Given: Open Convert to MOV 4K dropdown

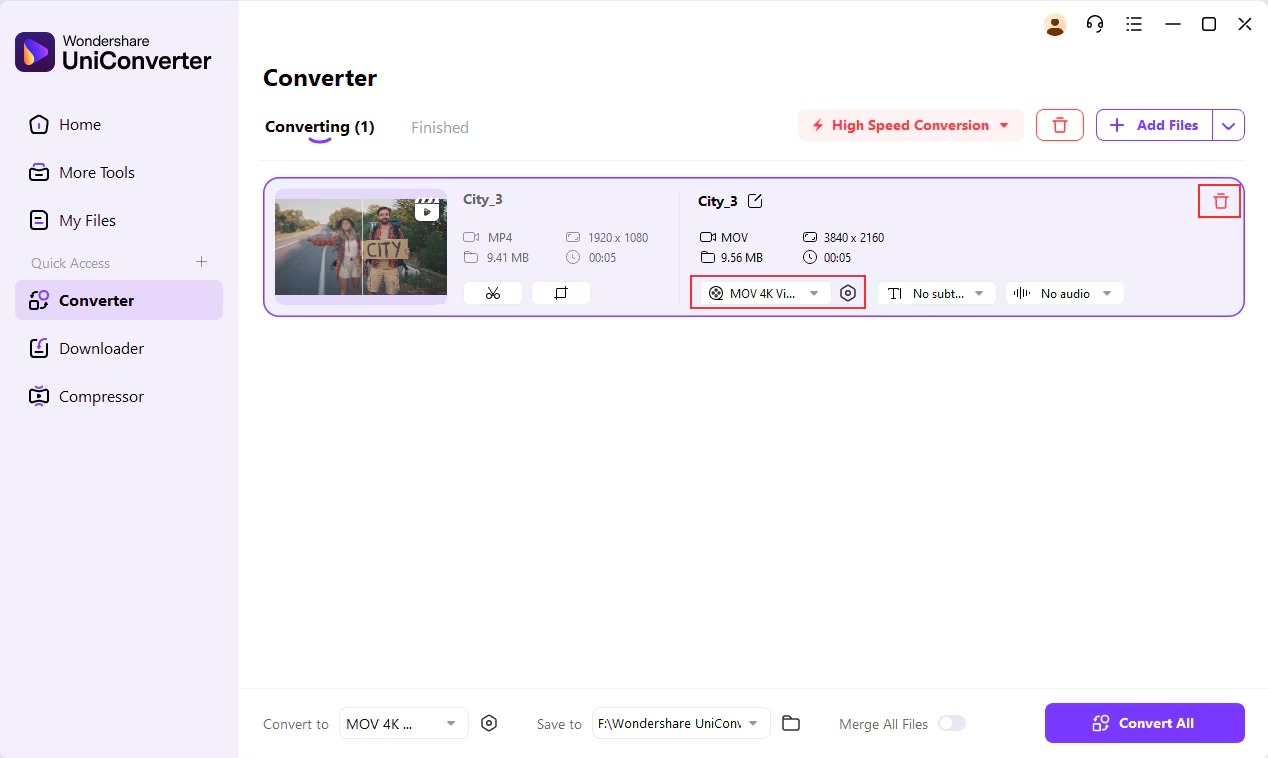Looking at the screenshot, I should tap(403, 723).
